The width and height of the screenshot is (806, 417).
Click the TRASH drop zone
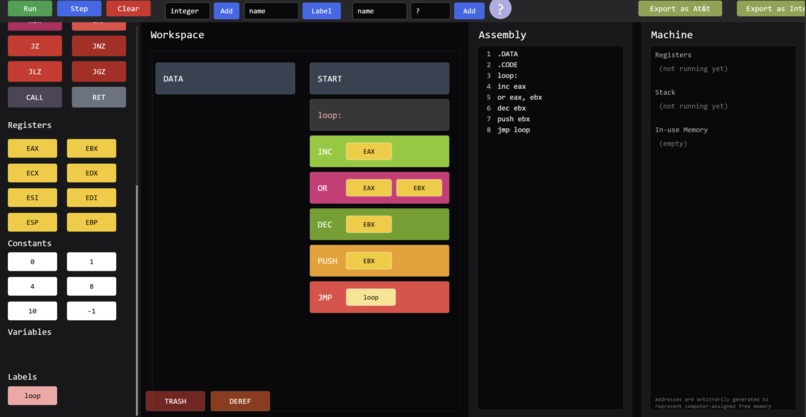click(175, 401)
